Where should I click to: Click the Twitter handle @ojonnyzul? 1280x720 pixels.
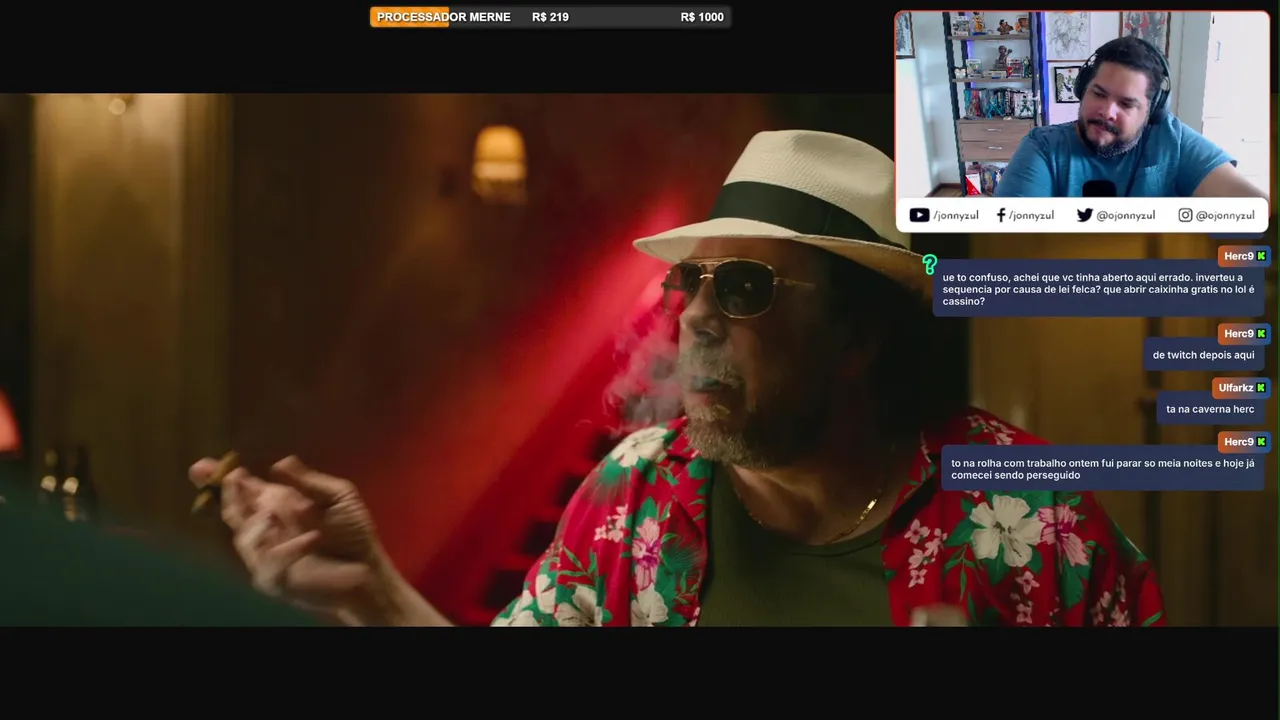click(x=1125, y=215)
